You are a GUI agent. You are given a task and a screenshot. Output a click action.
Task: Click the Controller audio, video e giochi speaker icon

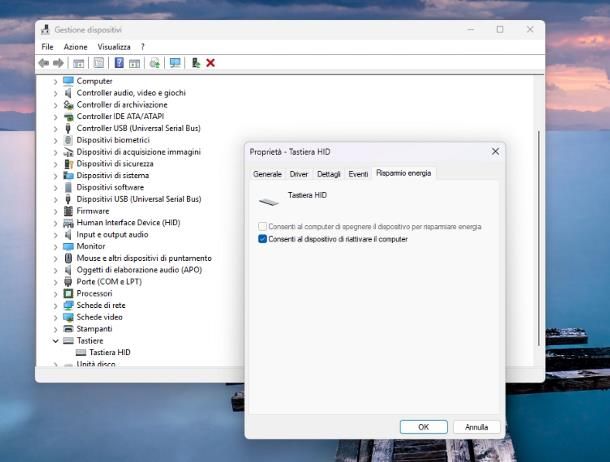(68, 93)
